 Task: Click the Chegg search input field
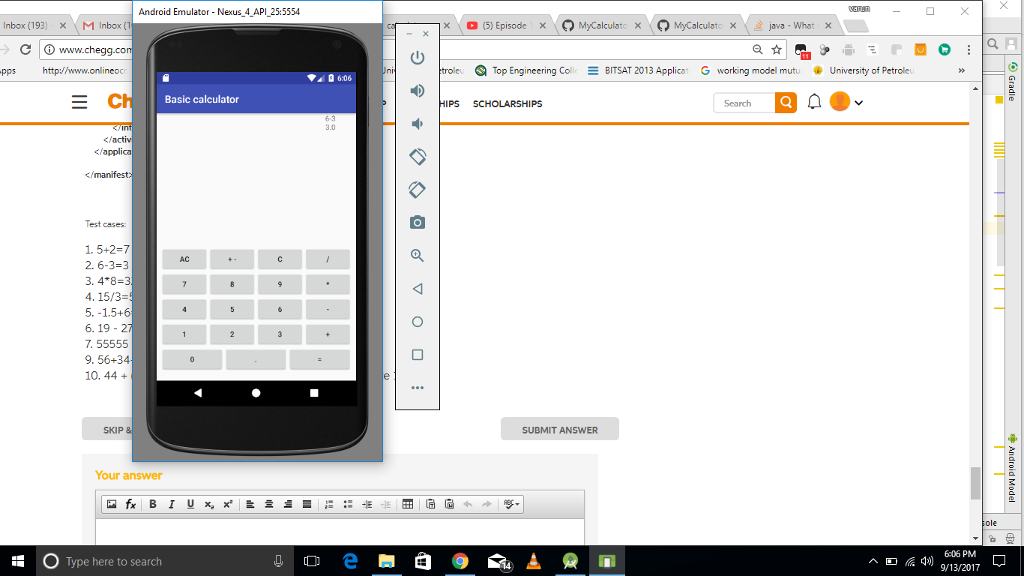point(744,103)
